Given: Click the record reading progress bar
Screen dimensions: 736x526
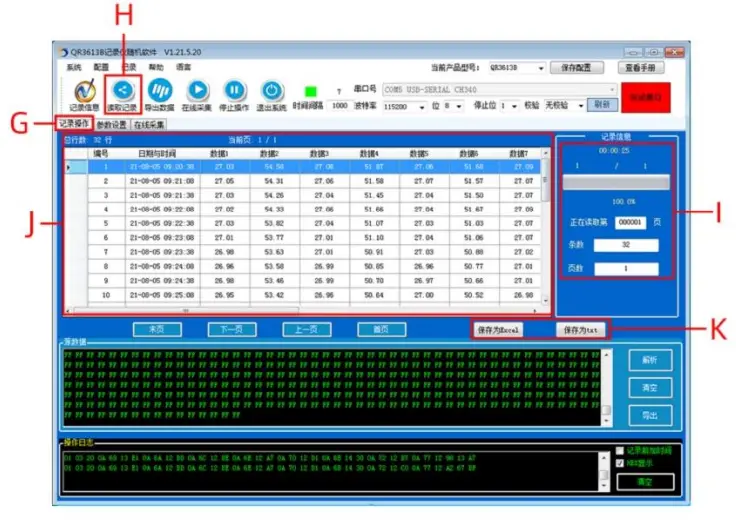Looking at the screenshot, I should click(616, 183).
